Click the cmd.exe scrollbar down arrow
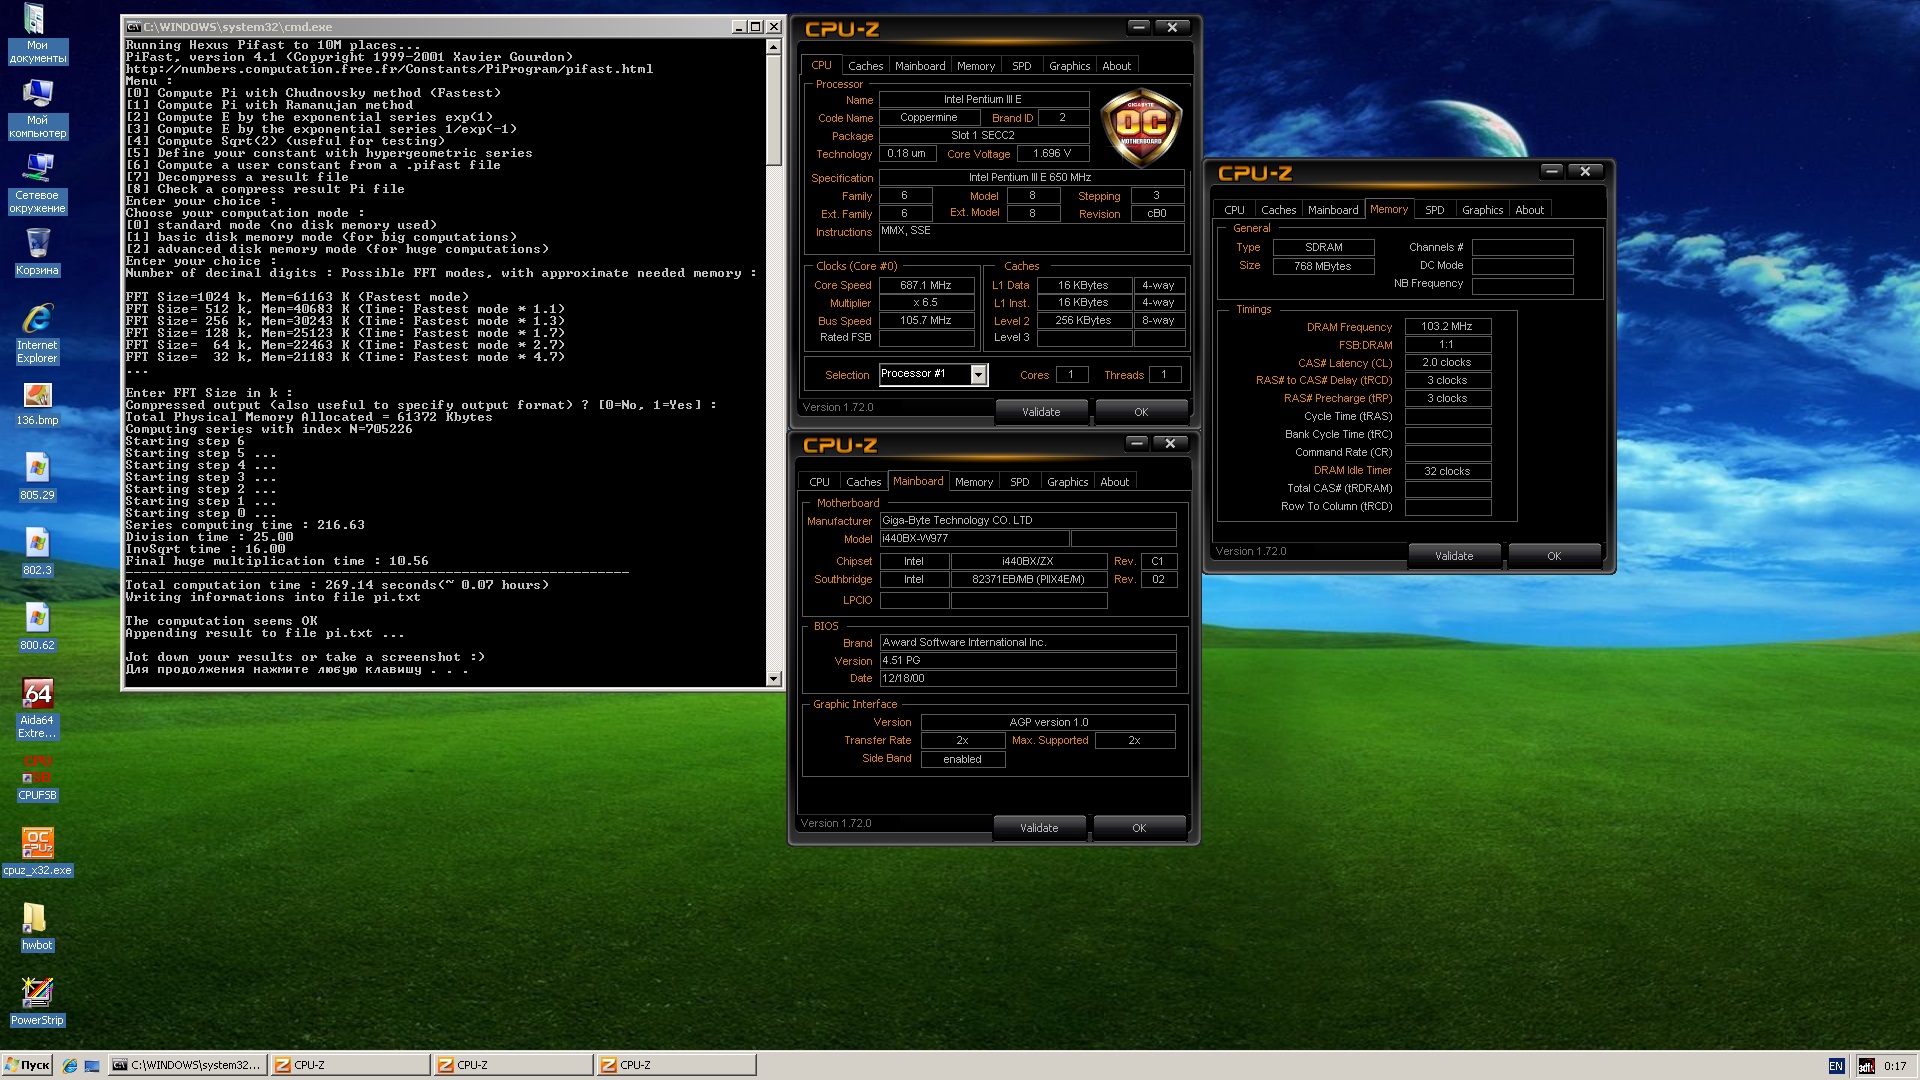Screen dimensions: 1920x1080 (x=773, y=679)
